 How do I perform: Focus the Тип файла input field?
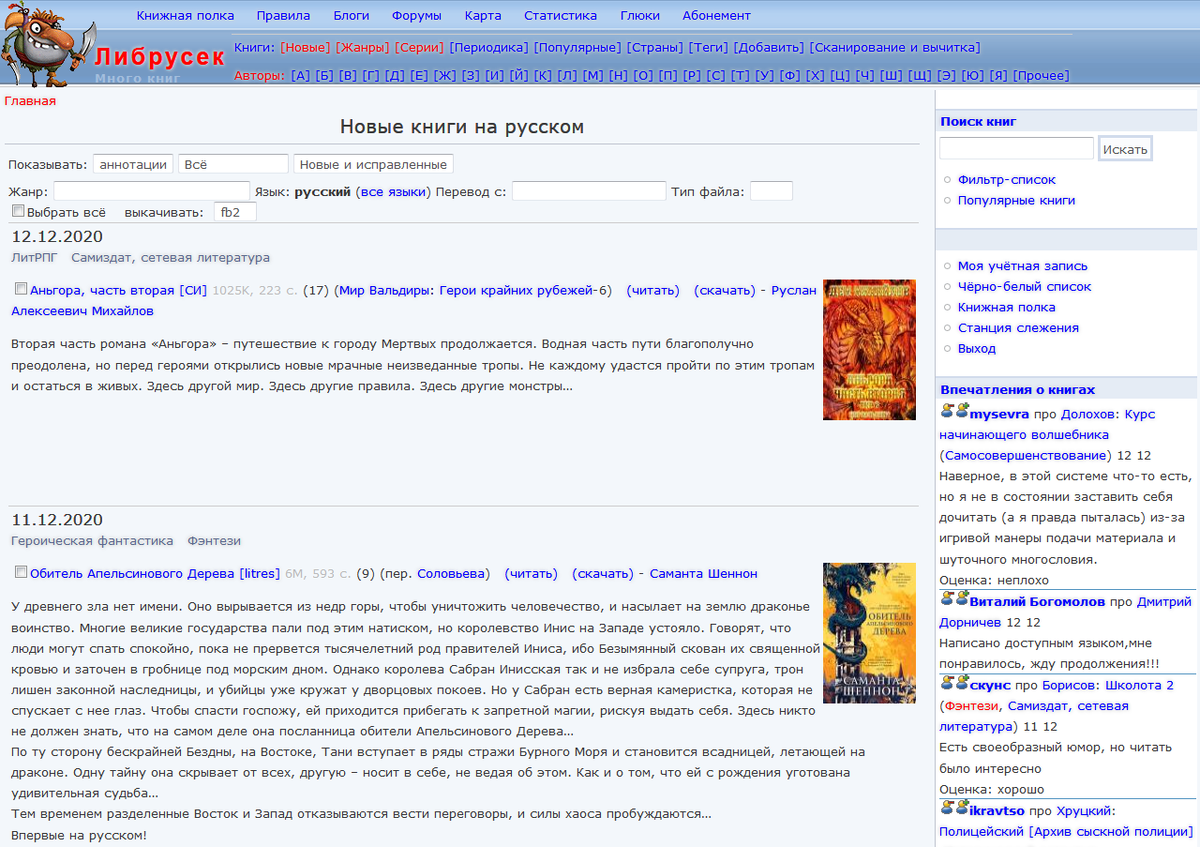[x=771, y=191]
